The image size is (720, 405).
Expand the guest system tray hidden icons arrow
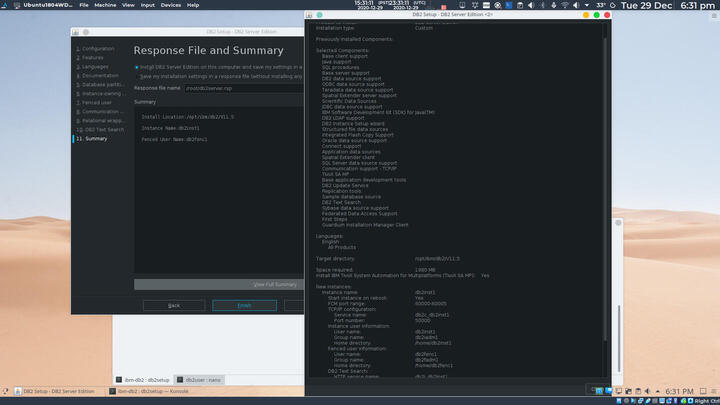[x=658, y=391]
